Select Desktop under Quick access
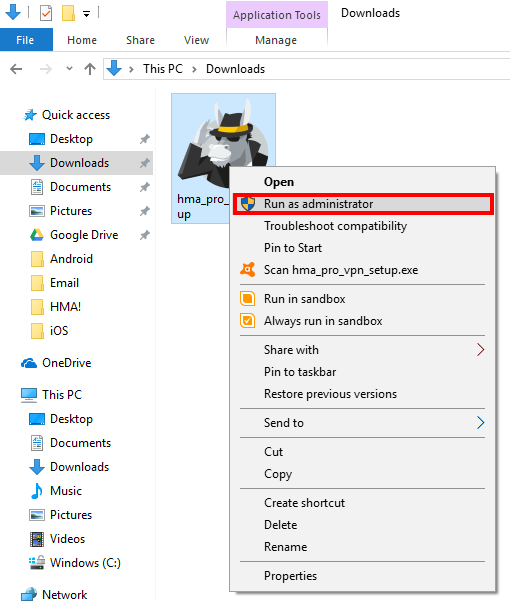 tap(71, 139)
